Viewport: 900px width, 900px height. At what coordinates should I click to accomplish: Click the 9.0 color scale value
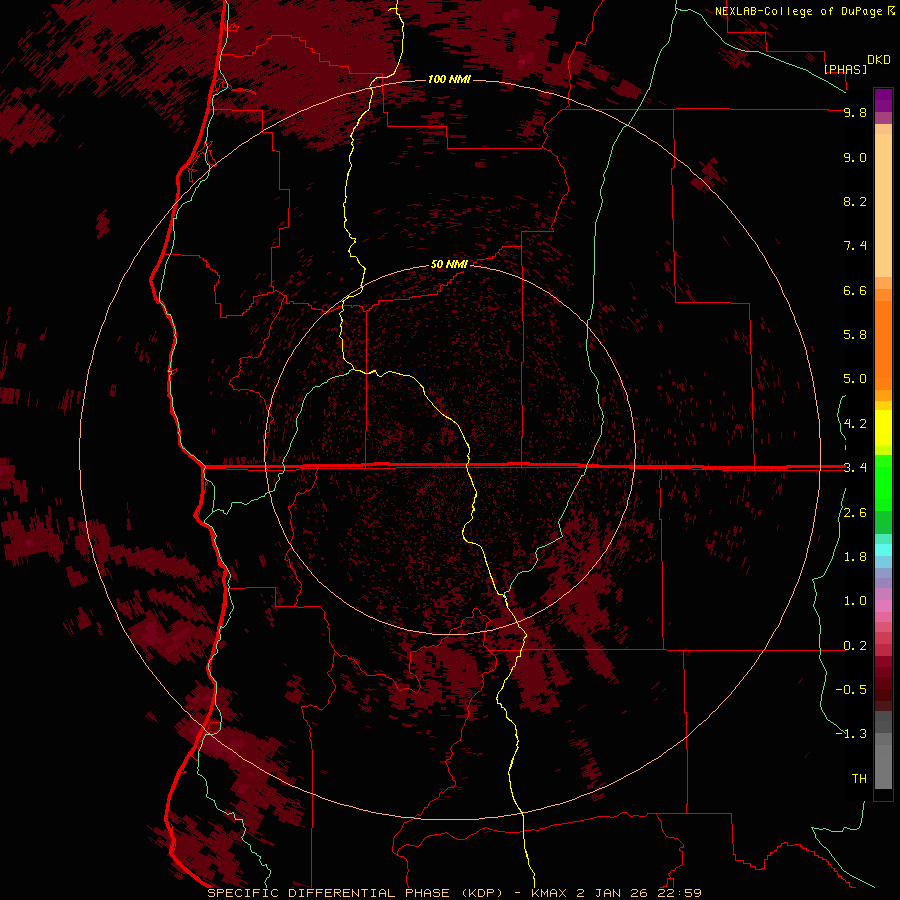click(855, 157)
